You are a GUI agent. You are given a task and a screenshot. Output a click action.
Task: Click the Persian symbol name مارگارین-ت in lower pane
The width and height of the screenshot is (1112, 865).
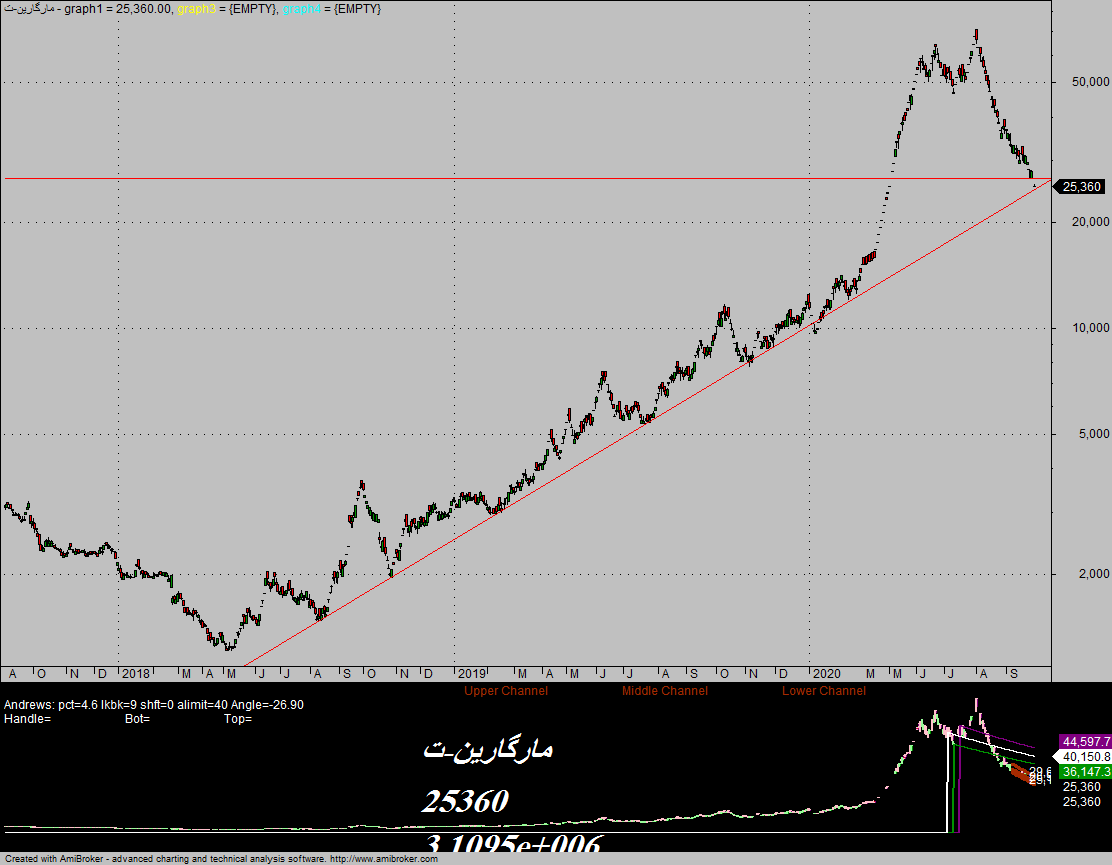point(488,750)
